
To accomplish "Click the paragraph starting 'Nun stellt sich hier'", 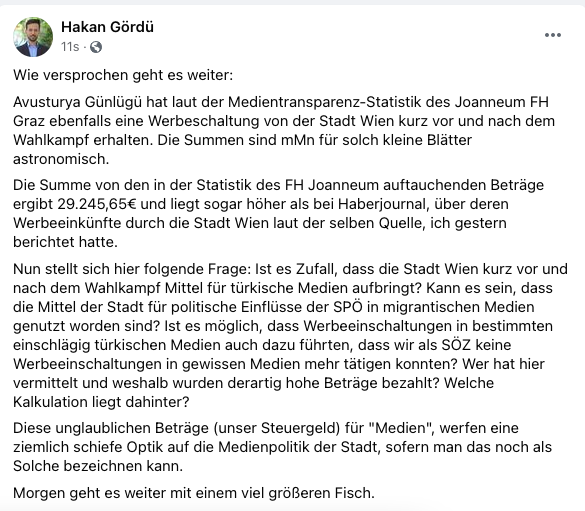I will point(290,335).
